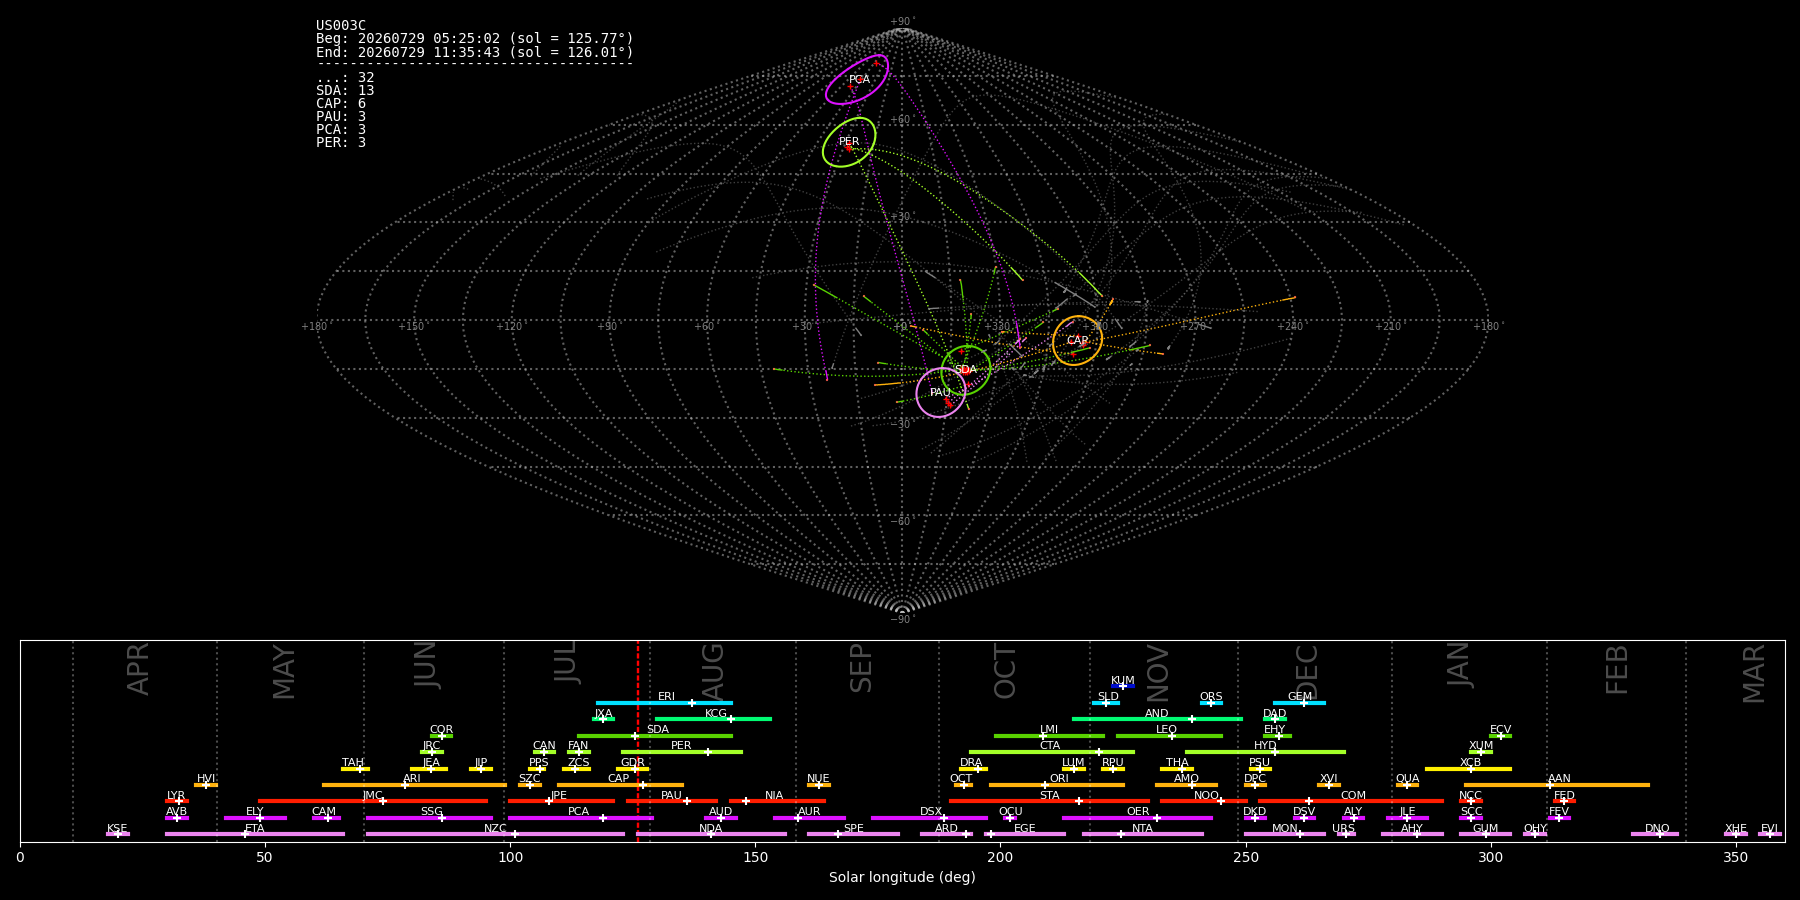Click the PCA radiant ellipse label
The height and width of the screenshot is (900, 1800).
pyautogui.click(x=859, y=80)
